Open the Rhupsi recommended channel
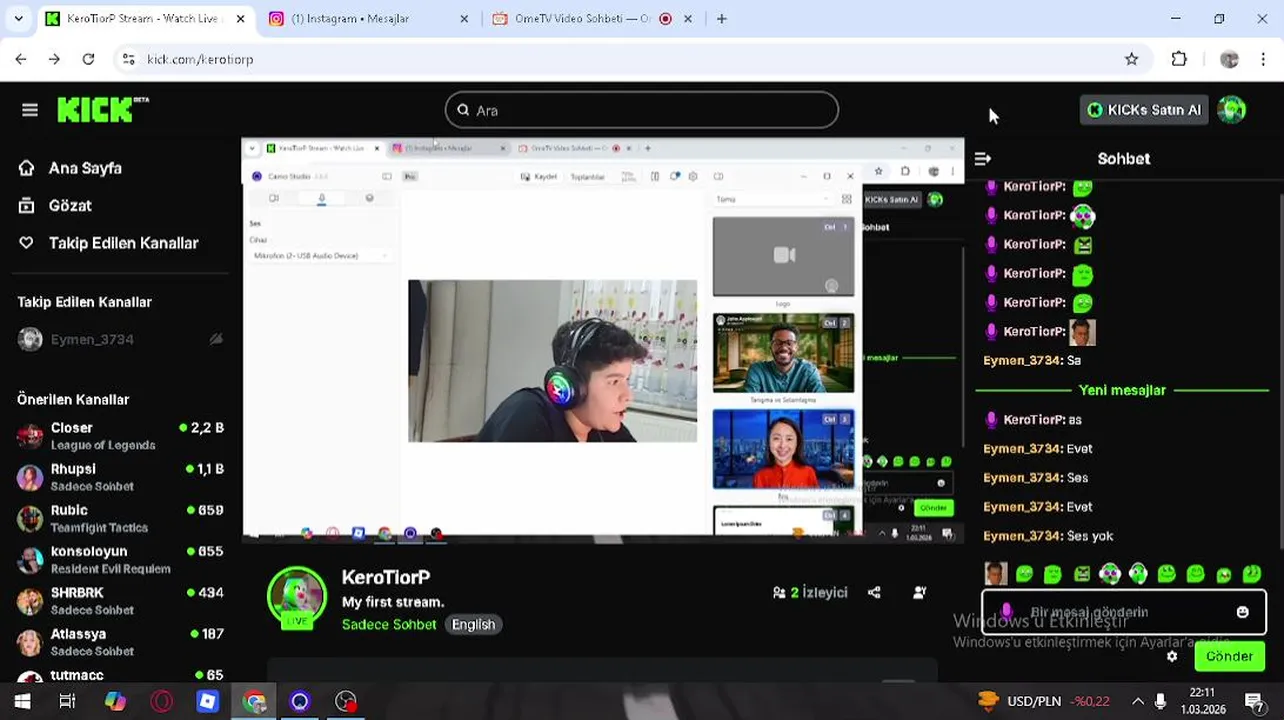 (120, 477)
